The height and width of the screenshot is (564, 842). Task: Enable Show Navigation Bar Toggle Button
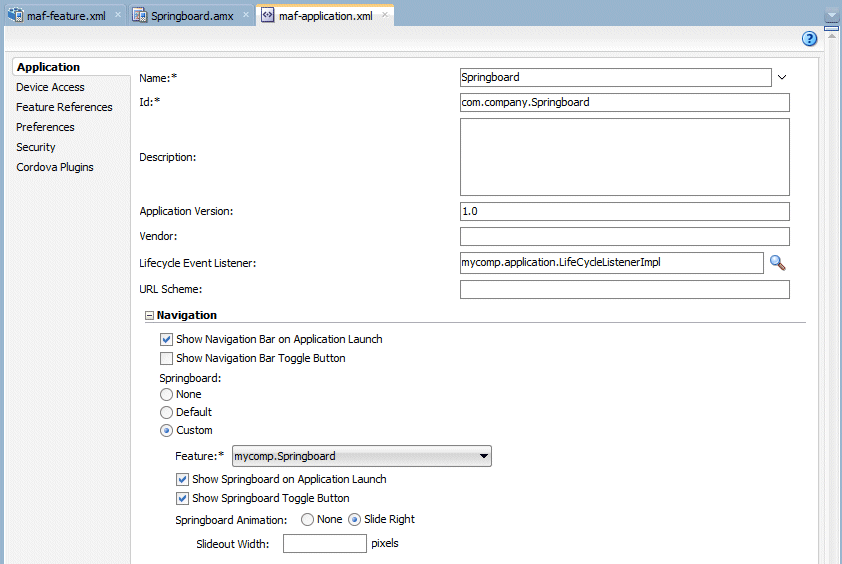(166, 358)
